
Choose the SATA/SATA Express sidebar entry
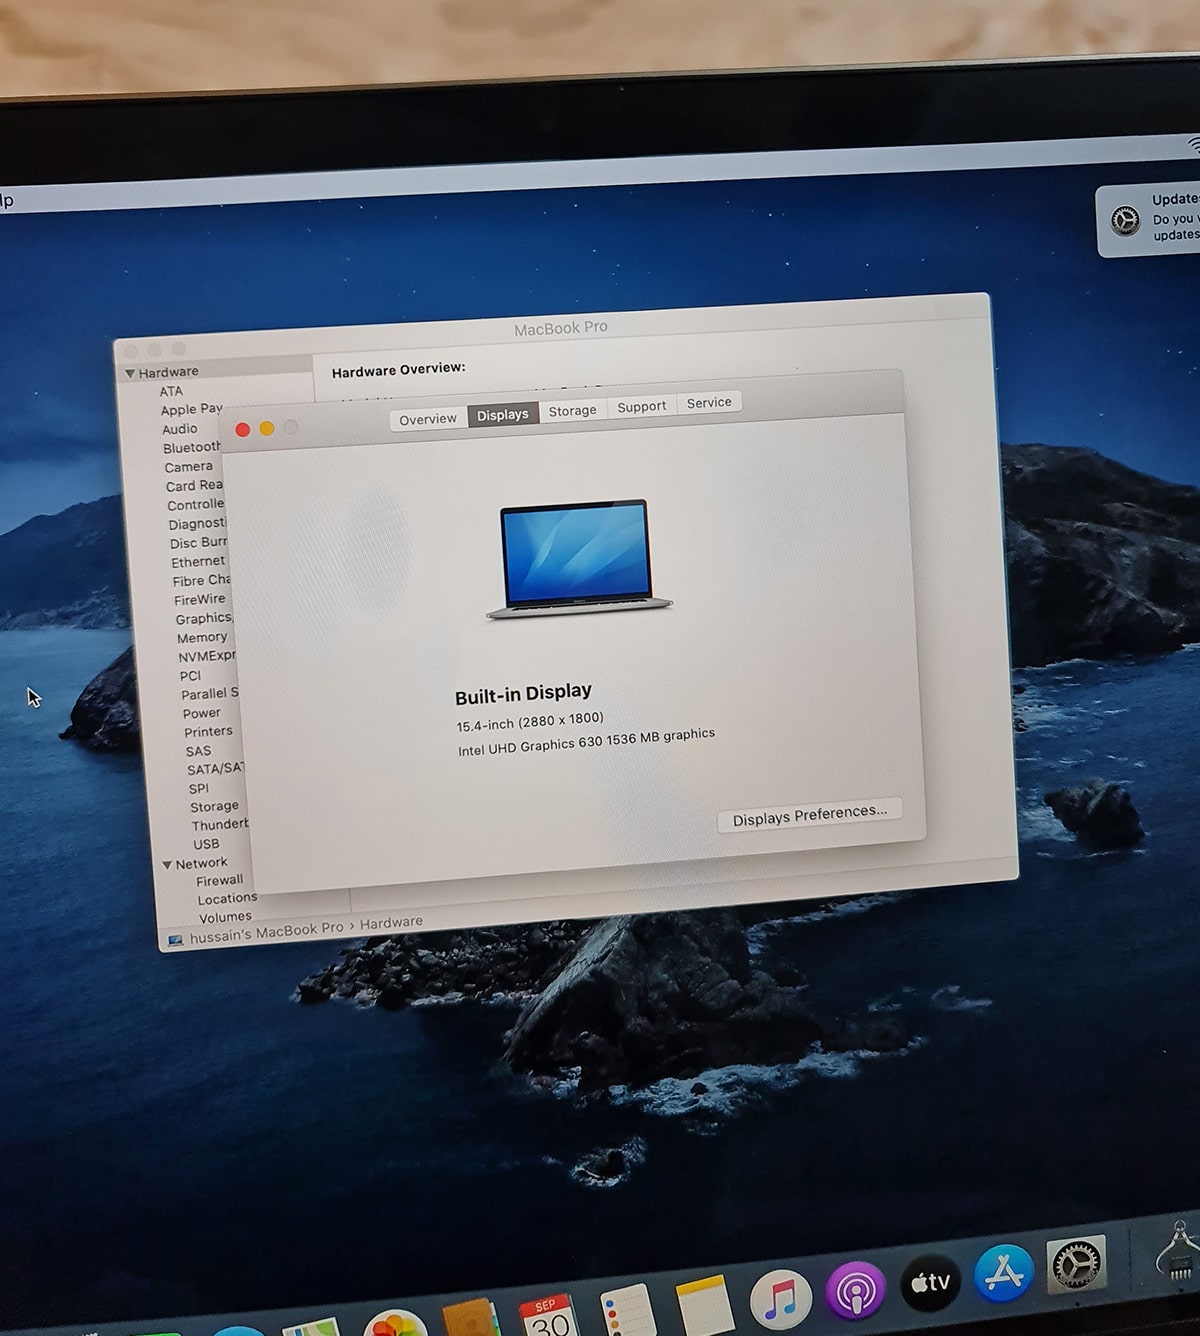point(216,769)
